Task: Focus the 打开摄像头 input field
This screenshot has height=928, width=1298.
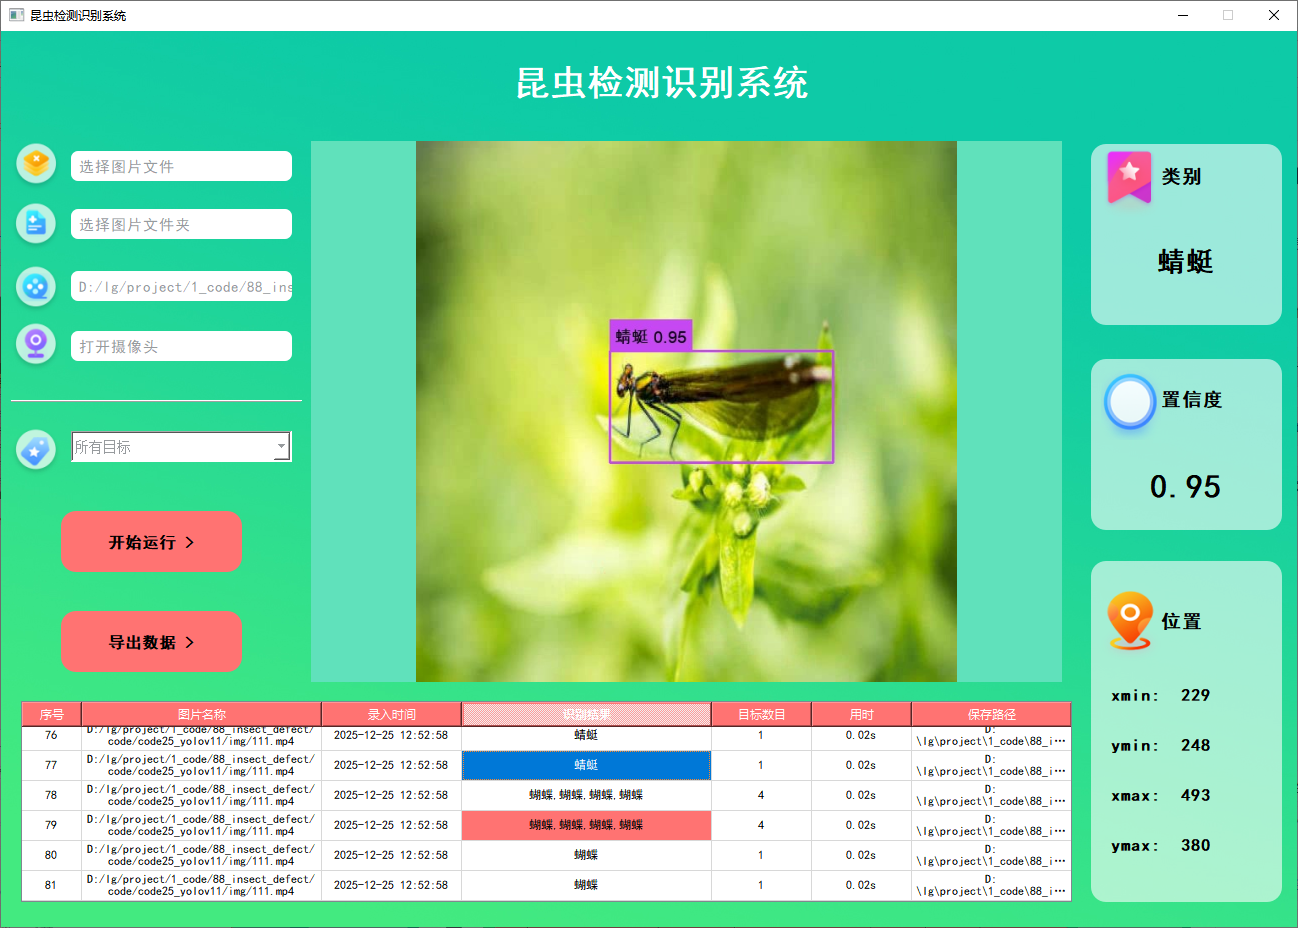Action: pyautogui.click(x=181, y=346)
